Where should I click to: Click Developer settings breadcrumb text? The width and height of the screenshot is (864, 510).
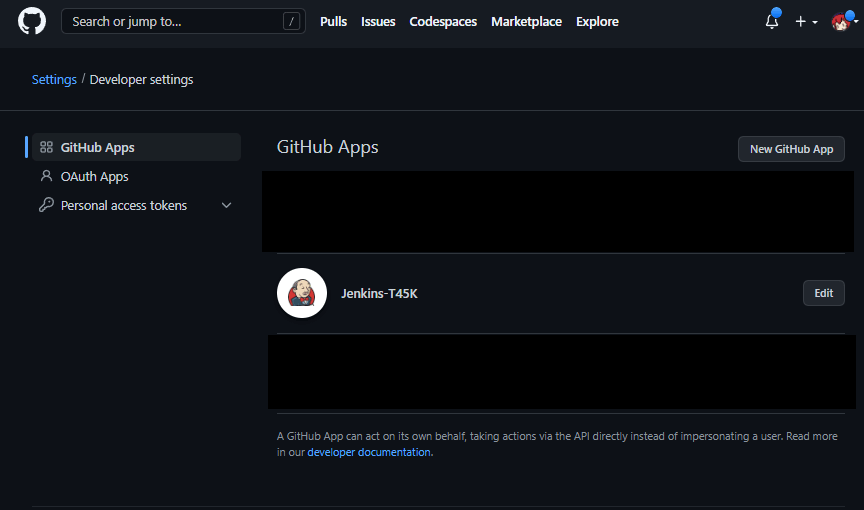pyautogui.click(x=141, y=79)
